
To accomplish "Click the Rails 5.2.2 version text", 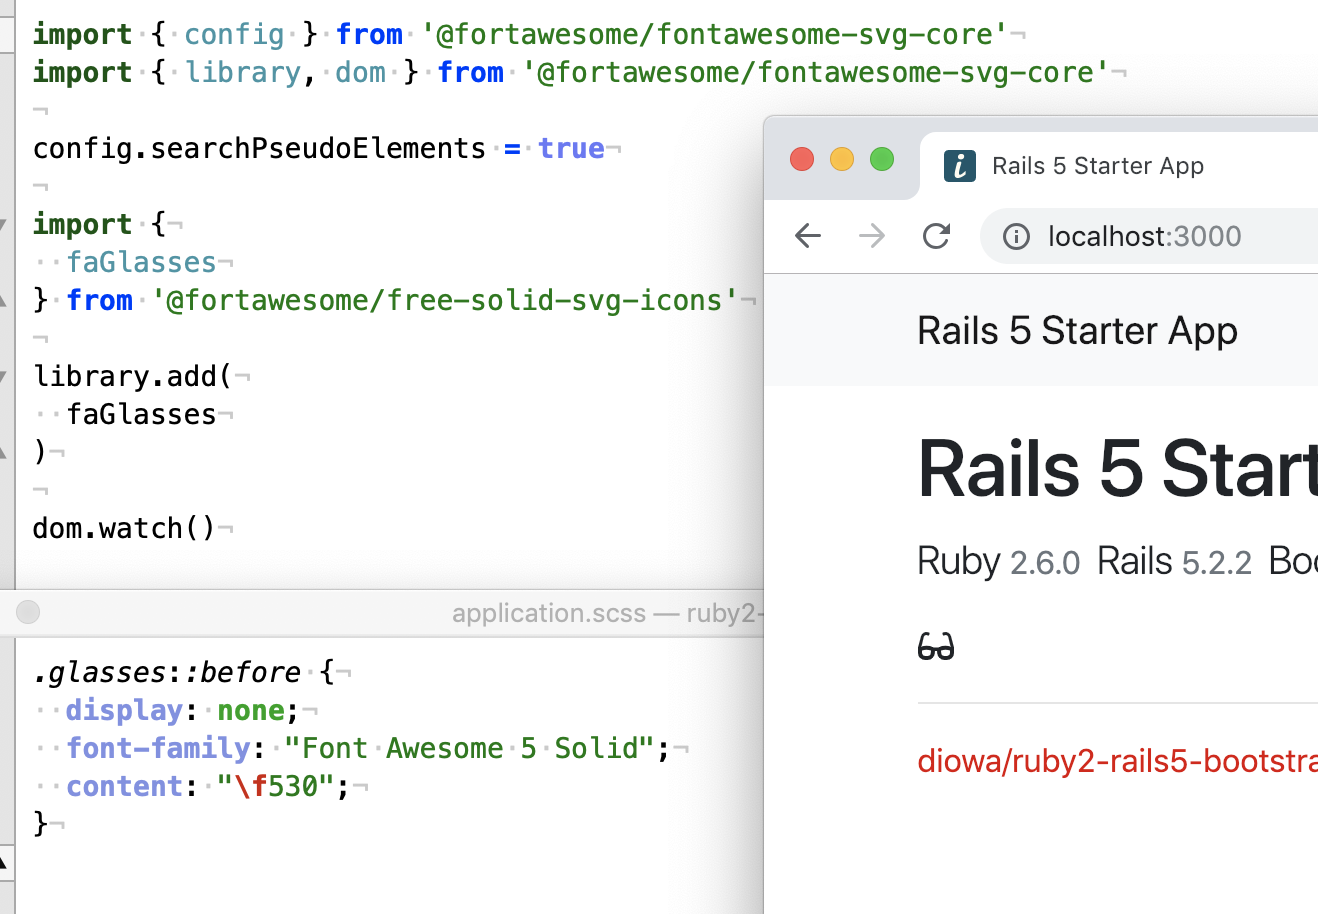I will (1174, 561).
